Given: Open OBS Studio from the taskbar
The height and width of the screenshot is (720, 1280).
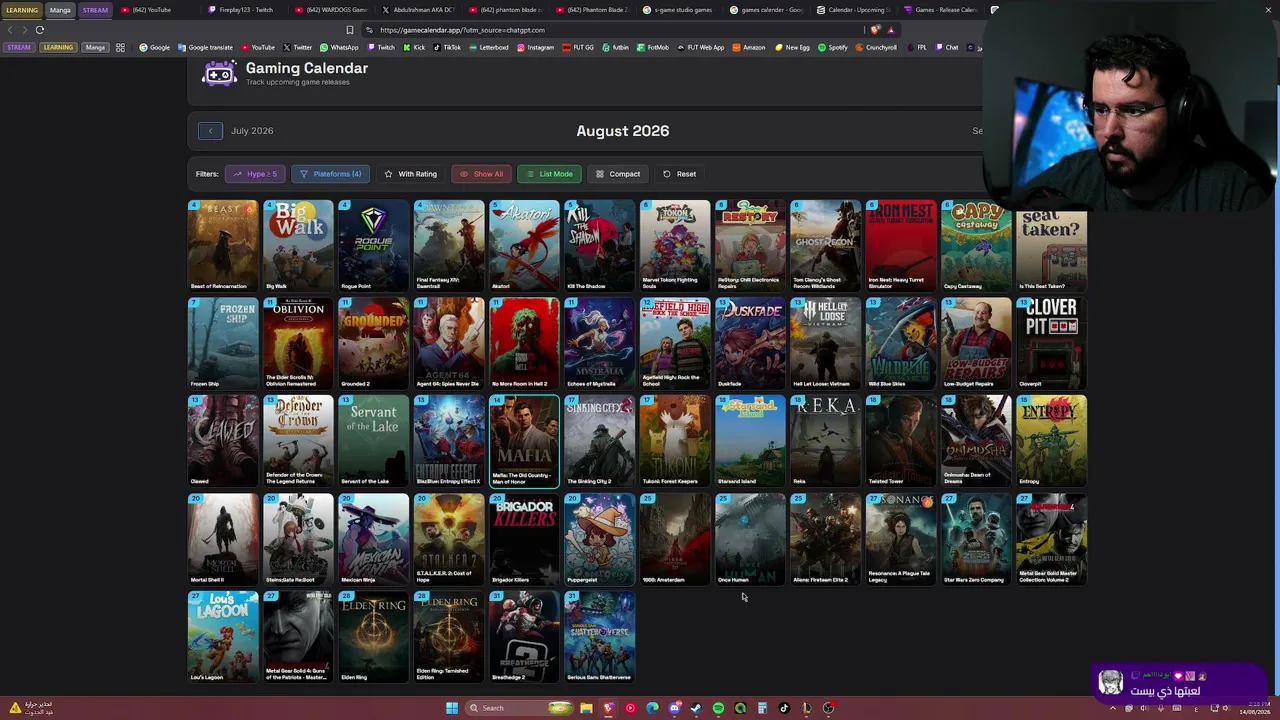Looking at the screenshot, I should point(828,708).
